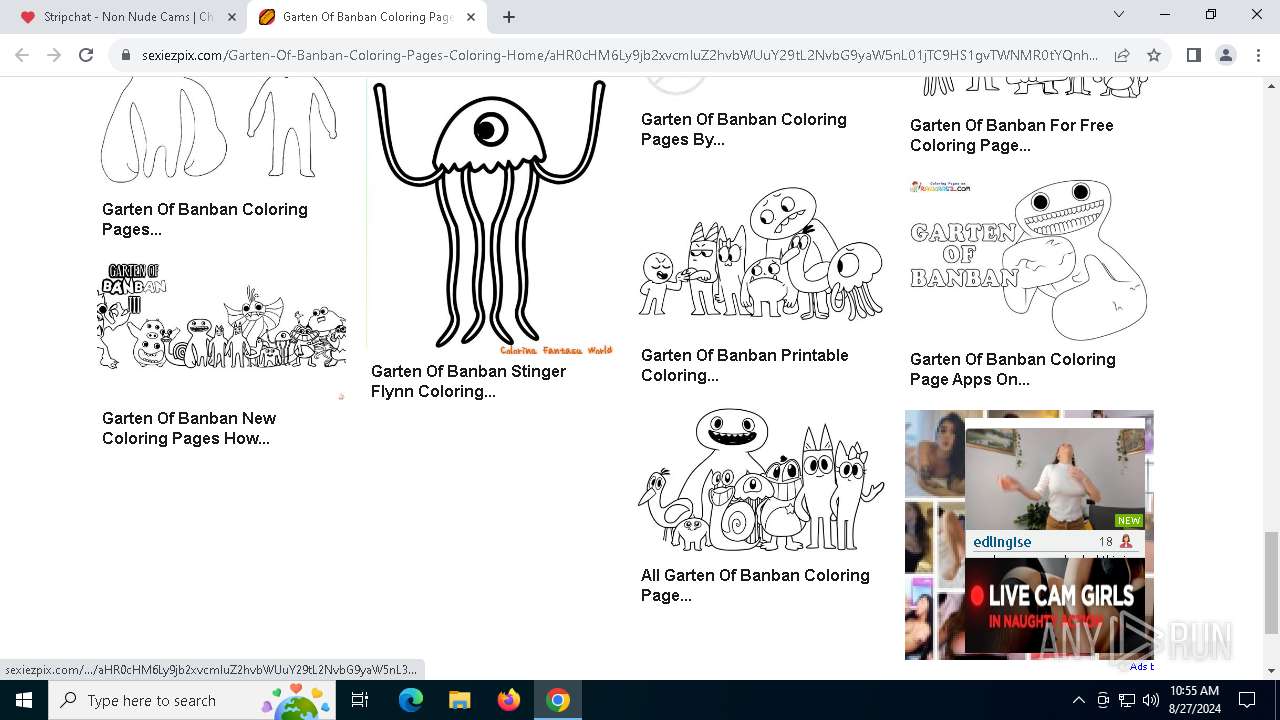Open File Explorer from the taskbar

459,700
